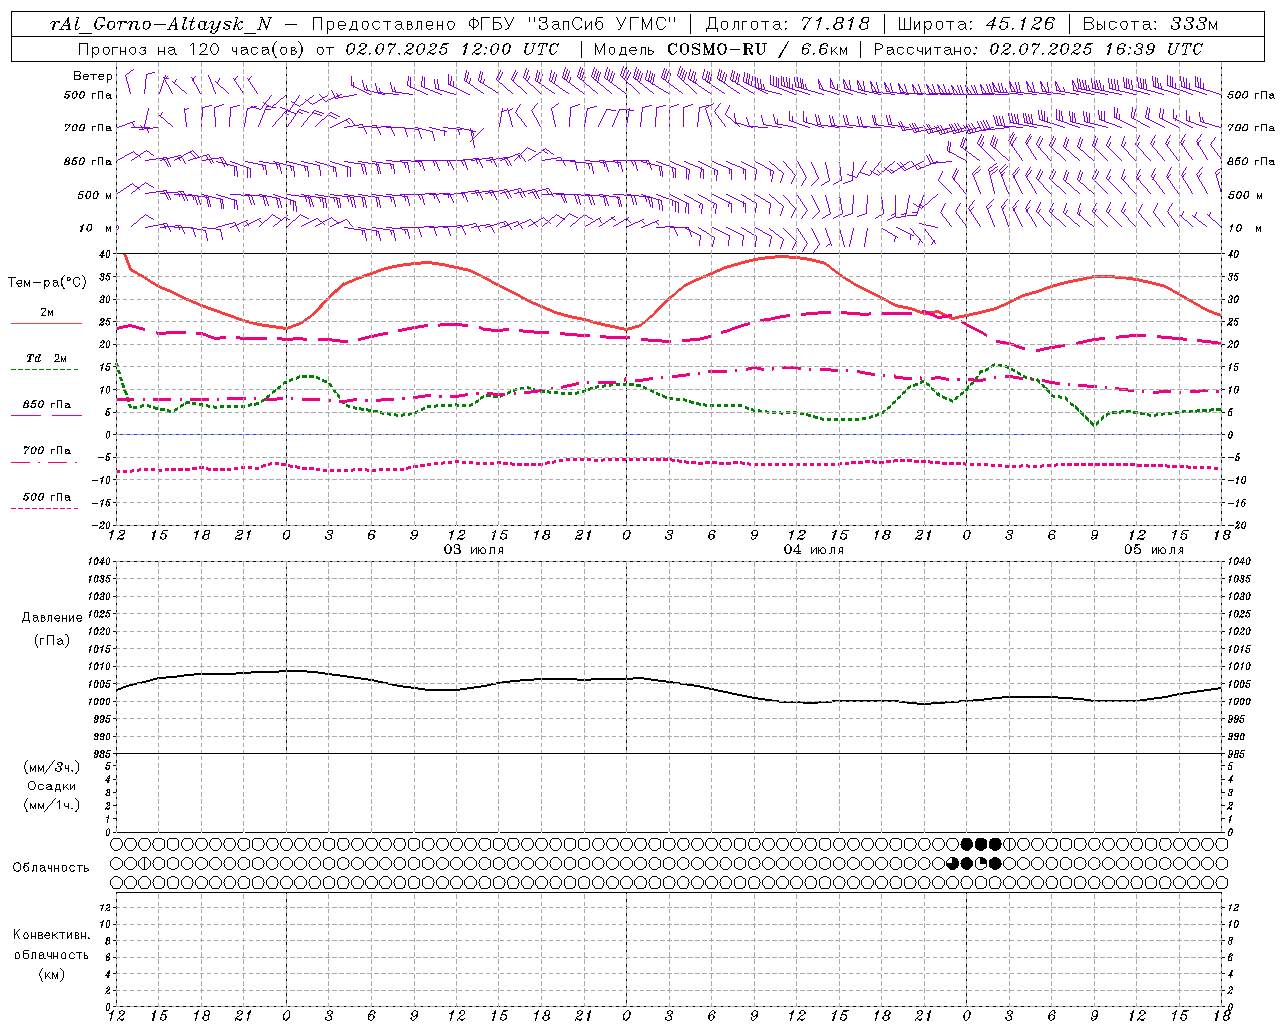Click the 'Td 2м' dew point legend label
This screenshot has width=1280, height=1024.
[x=47, y=358]
